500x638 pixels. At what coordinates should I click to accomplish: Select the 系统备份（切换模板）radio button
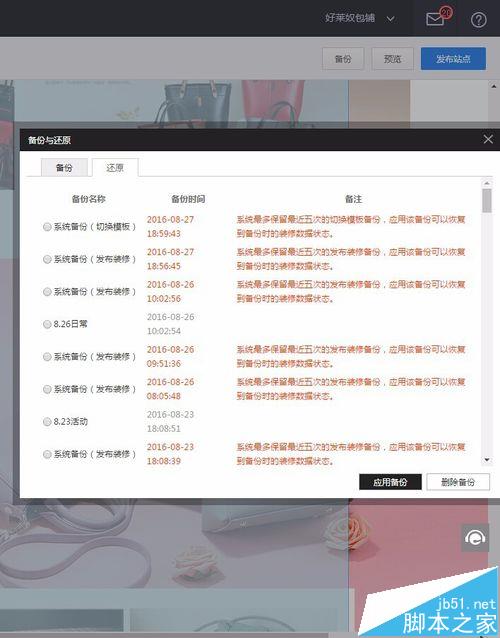click(x=47, y=227)
